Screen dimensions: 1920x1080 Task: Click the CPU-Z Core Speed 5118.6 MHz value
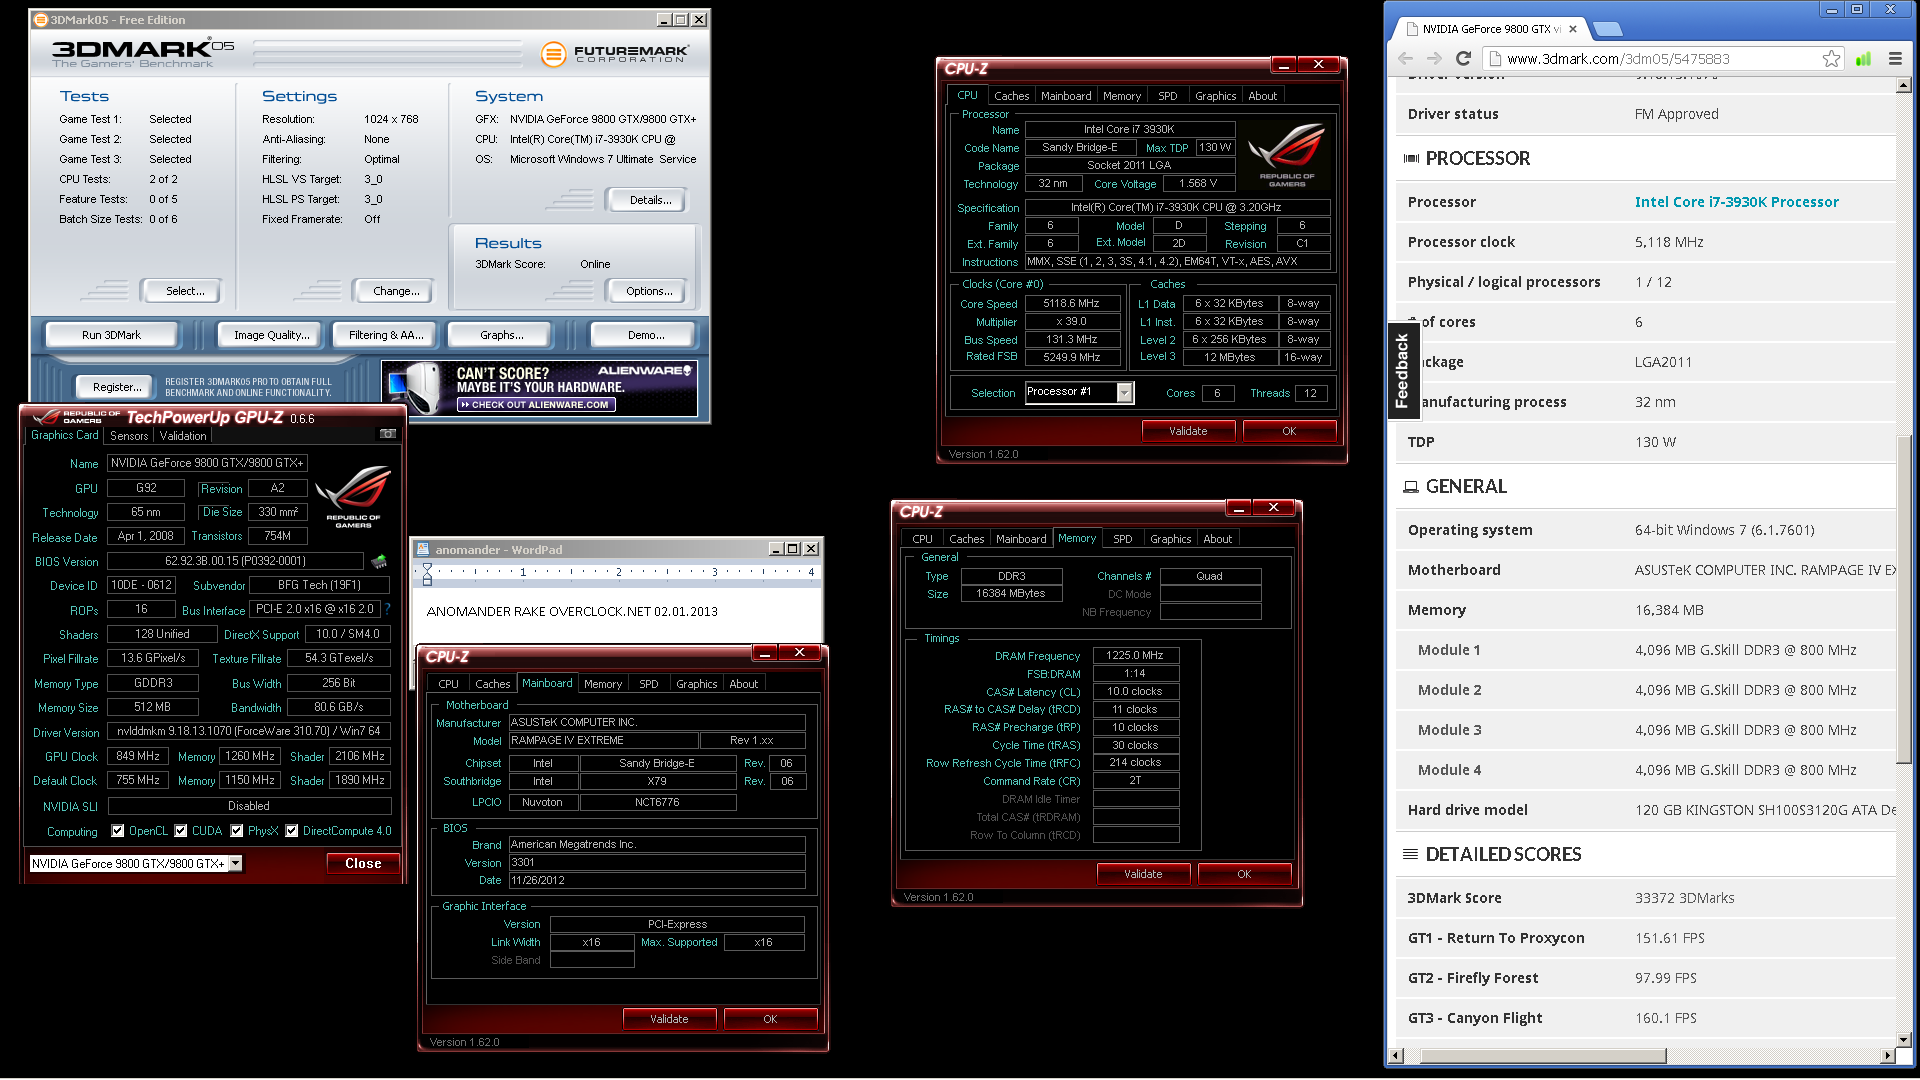pyautogui.click(x=1071, y=303)
